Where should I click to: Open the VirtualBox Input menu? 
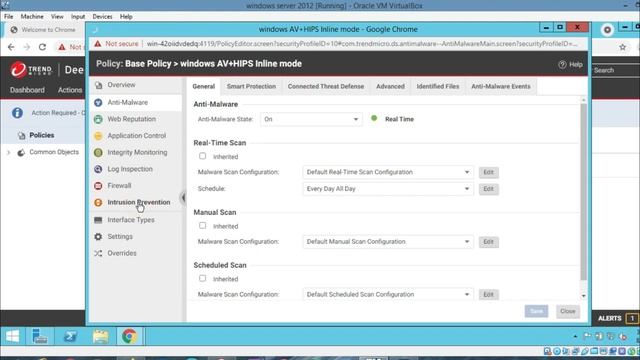pyautogui.click(x=78, y=17)
